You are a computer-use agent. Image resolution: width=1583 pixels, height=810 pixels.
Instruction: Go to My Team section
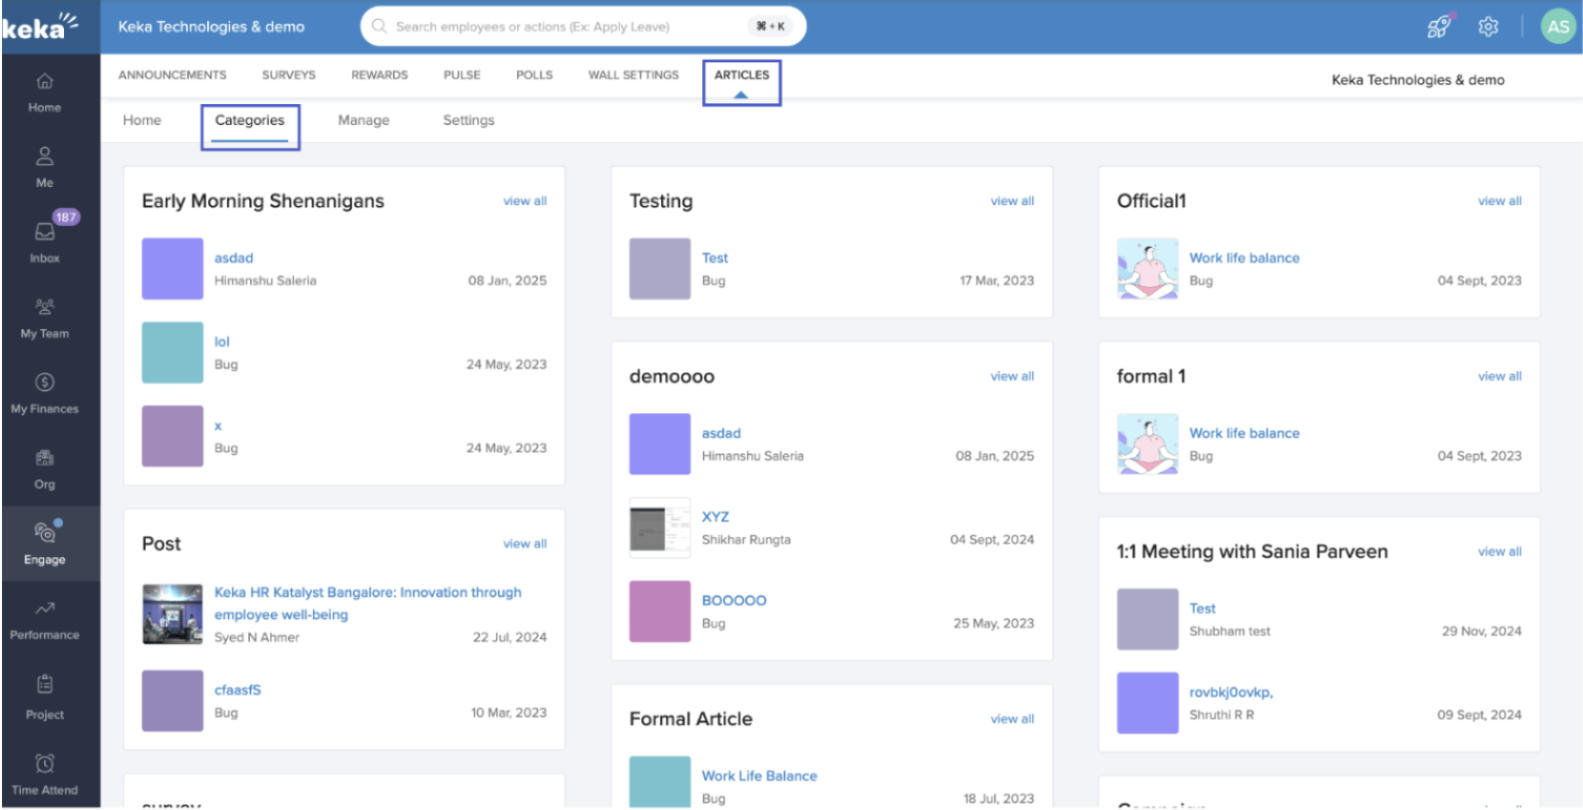coord(44,317)
